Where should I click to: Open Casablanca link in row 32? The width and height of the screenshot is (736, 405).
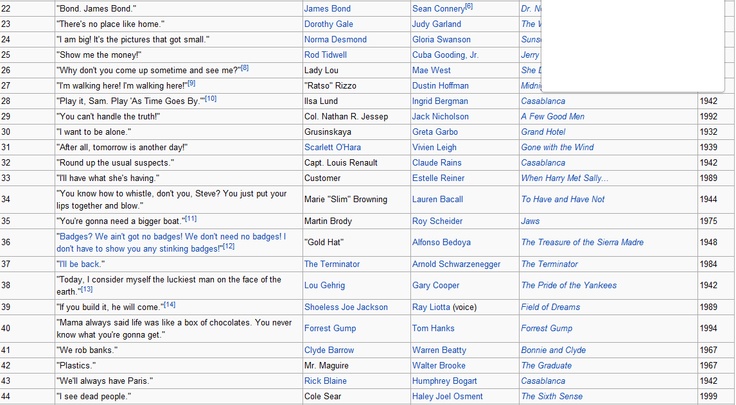543,163
